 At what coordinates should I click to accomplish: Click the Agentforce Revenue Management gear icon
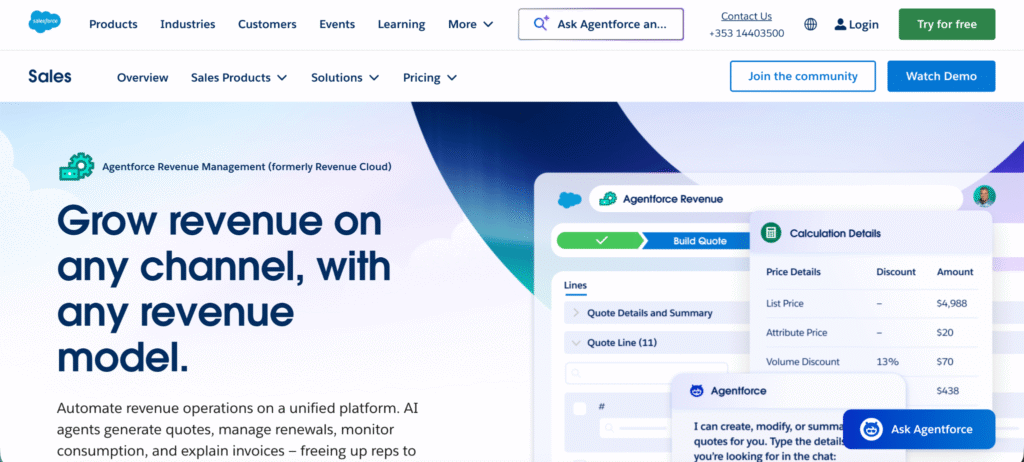pos(75,167)
